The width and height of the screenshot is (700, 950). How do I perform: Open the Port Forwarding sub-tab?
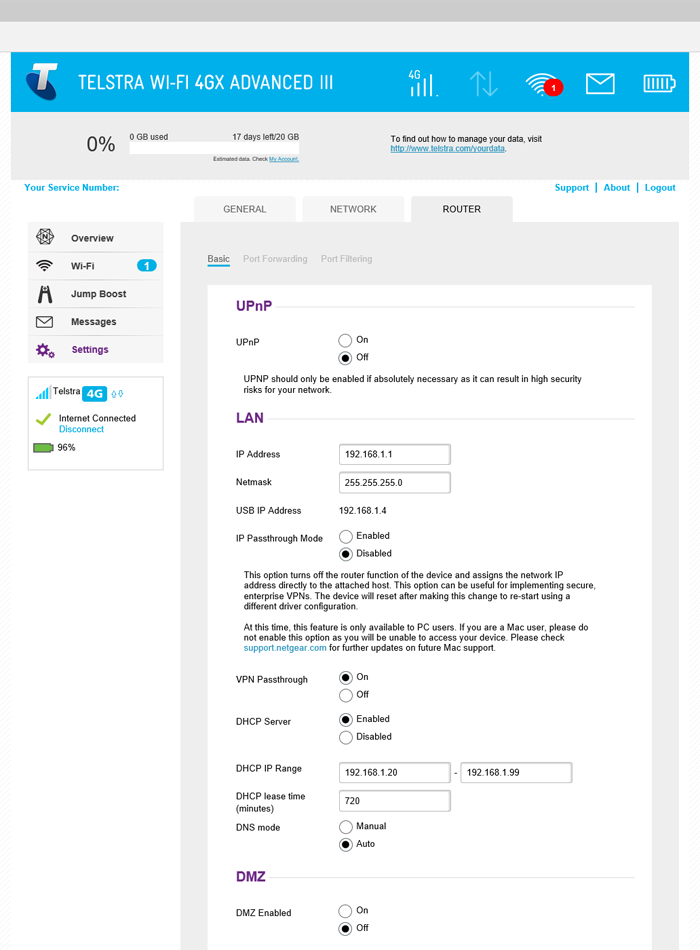275,259
